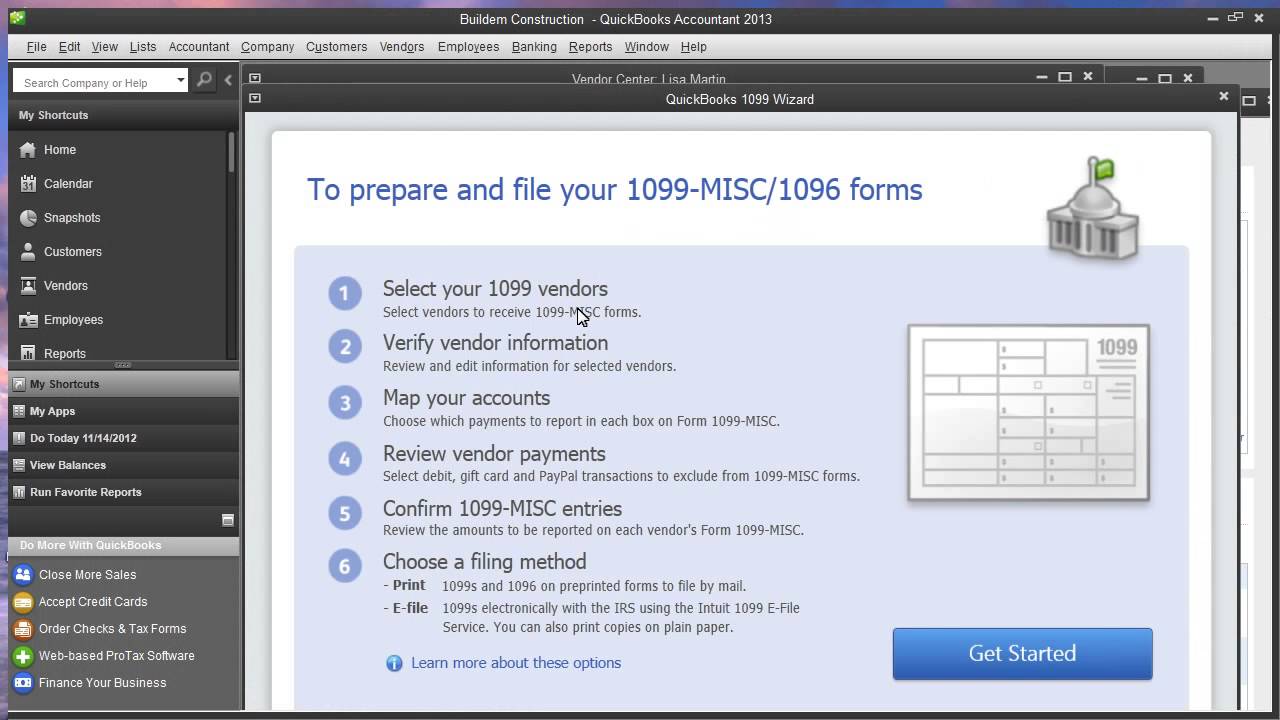Click the 'Select your 1099 vendors' heading

495,289
